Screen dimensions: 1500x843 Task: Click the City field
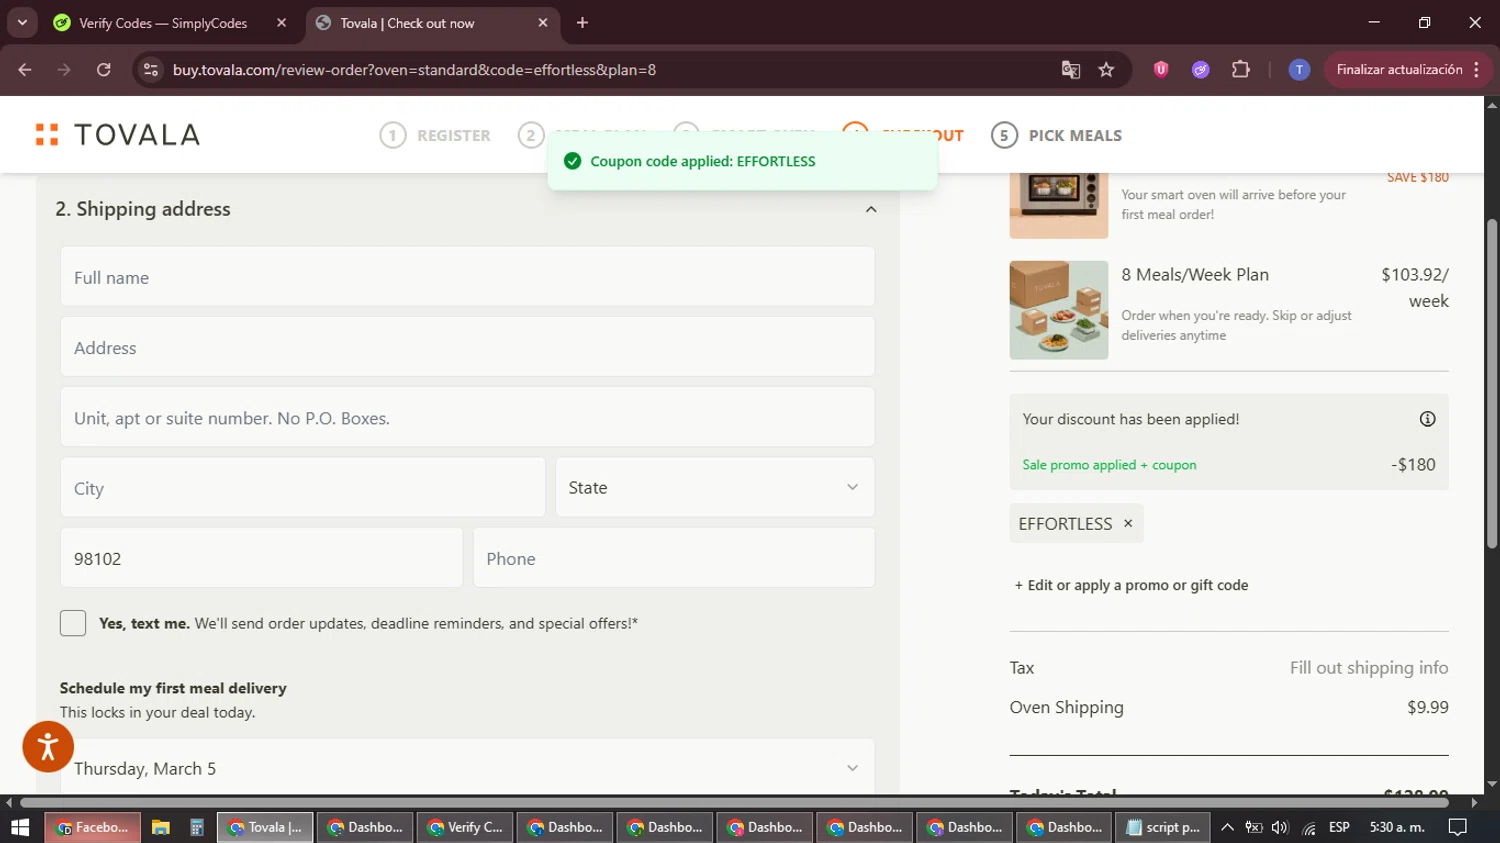pyautogui.click(x=302, y=488)
